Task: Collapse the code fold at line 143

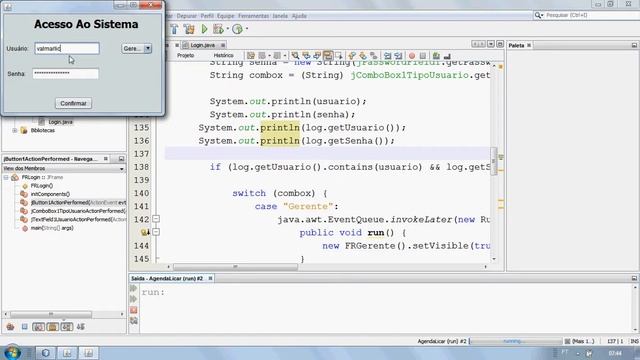Action: [x=156, y=232]
